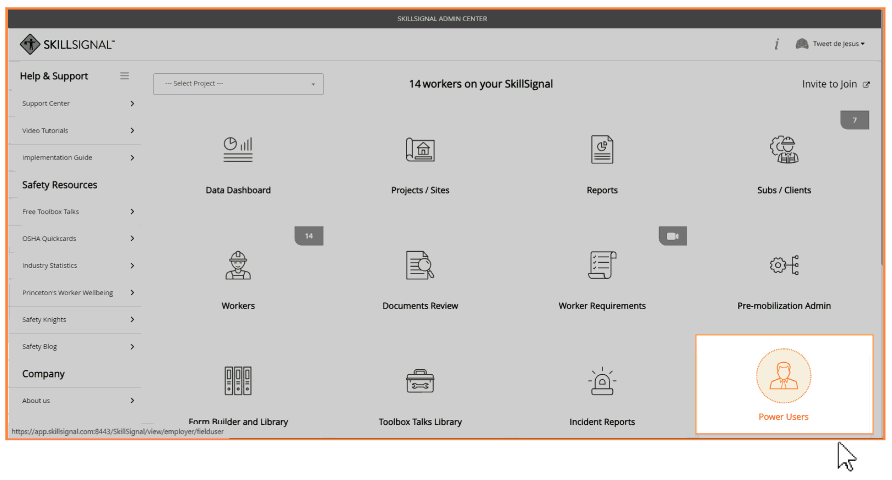Viewport: 892px width, 480px height.
Task: Open the Tweet de Jesus user menu
Action: (839, 44)
